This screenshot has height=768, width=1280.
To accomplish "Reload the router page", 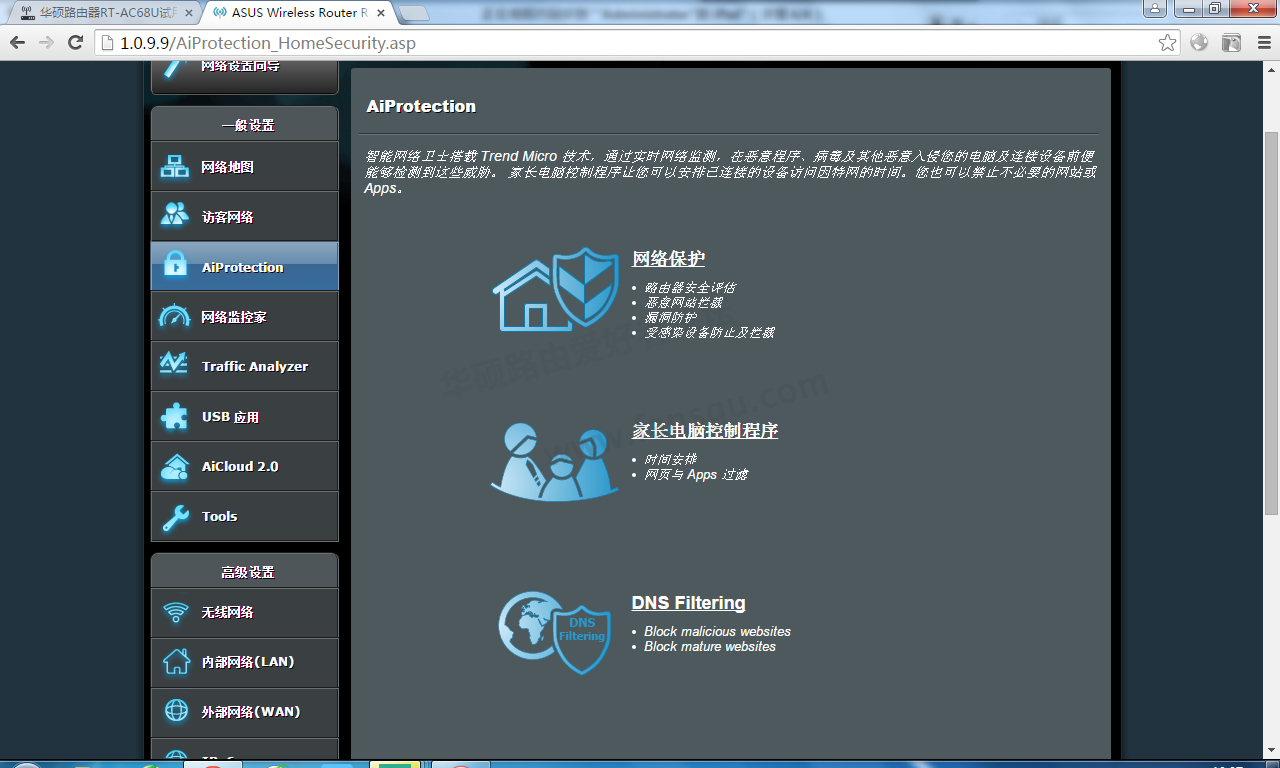I will (75, 42).
